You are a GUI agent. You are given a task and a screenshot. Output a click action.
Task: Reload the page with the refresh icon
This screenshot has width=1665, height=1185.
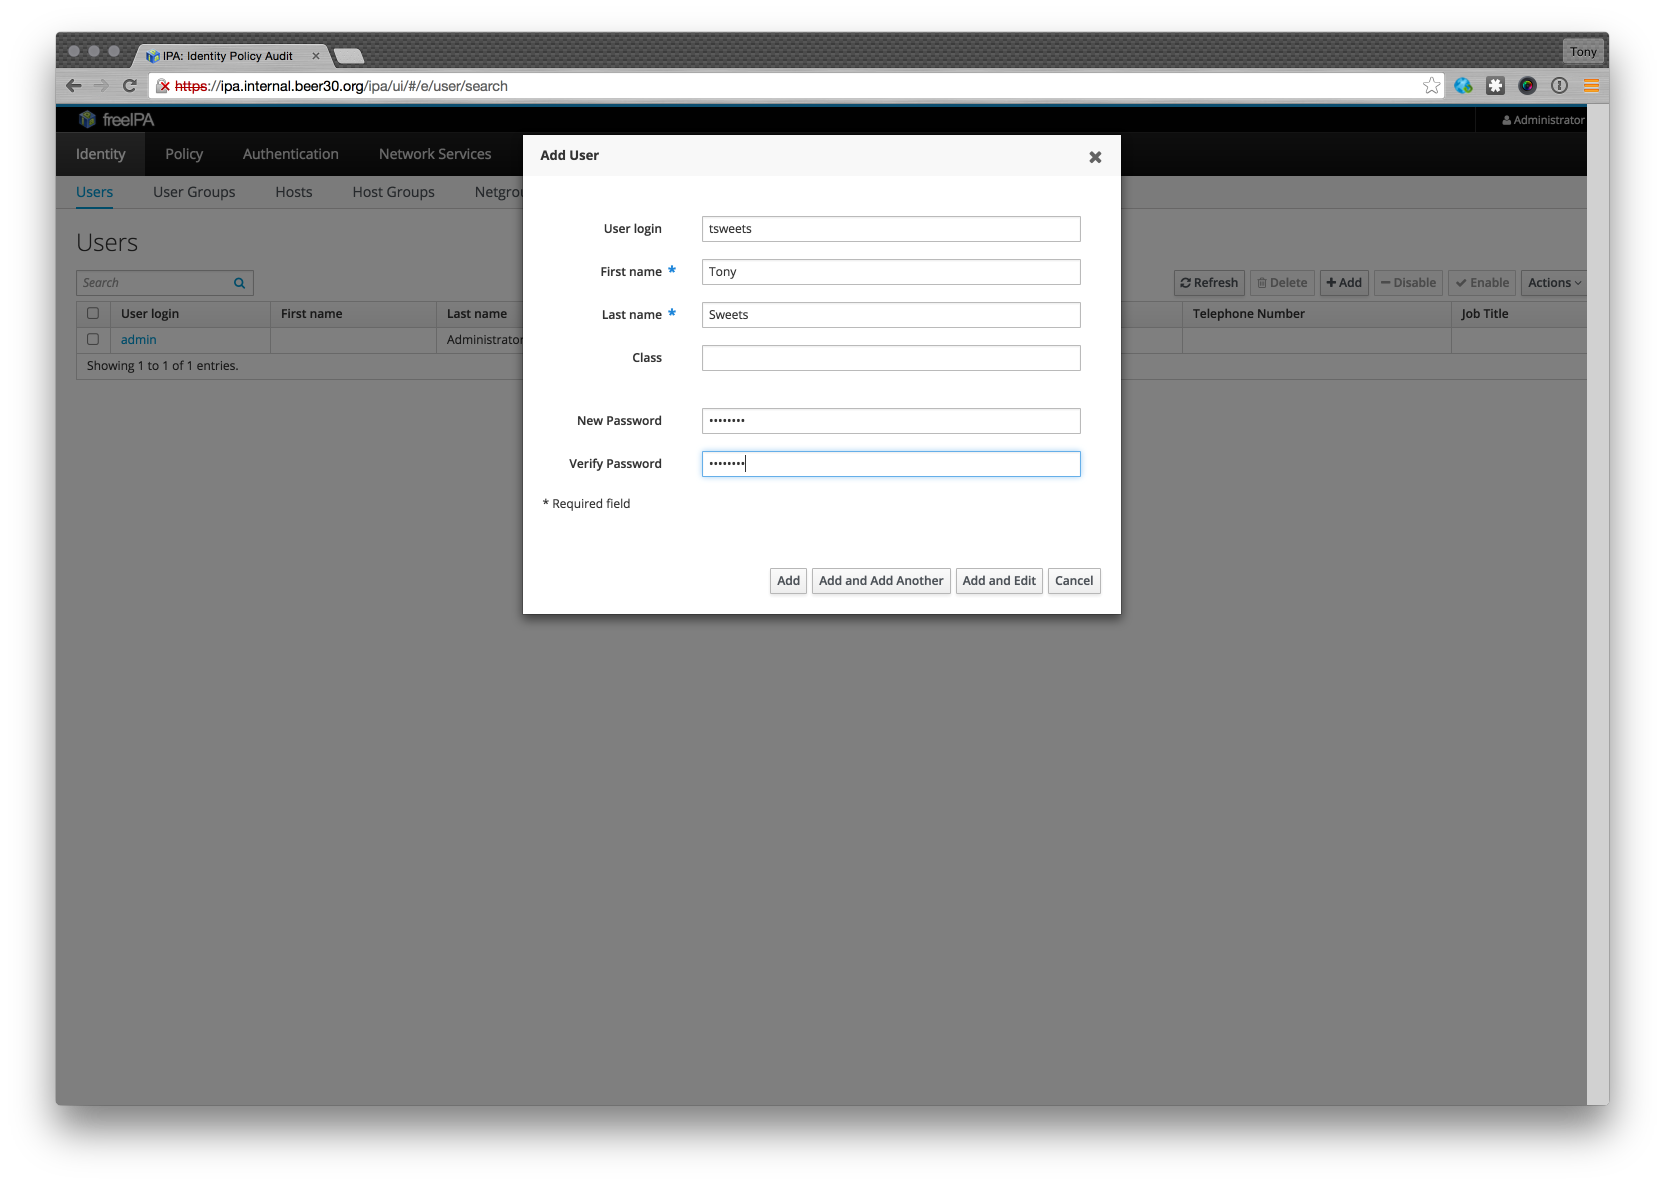(129, 86)
